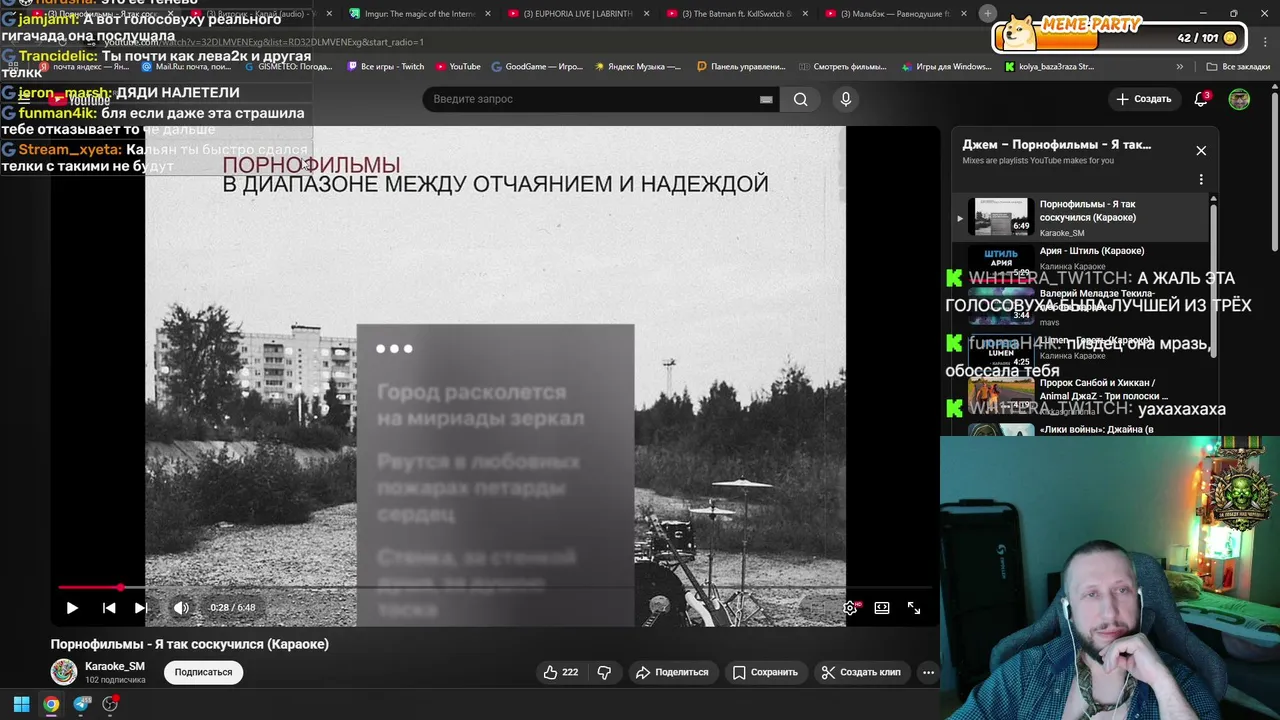This screenshot has width=1280, height=720.
Task: Toggle theater mode in player
Action: click(882, 607)
